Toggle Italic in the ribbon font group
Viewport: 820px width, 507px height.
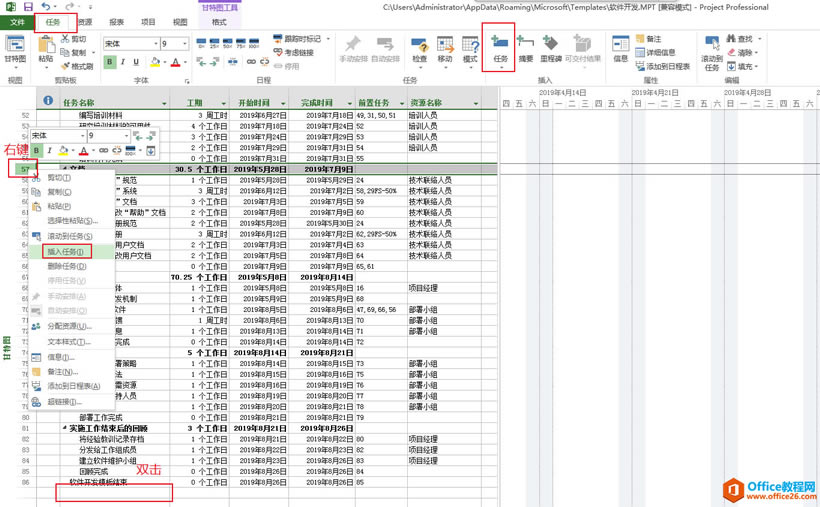pos(123,62)
